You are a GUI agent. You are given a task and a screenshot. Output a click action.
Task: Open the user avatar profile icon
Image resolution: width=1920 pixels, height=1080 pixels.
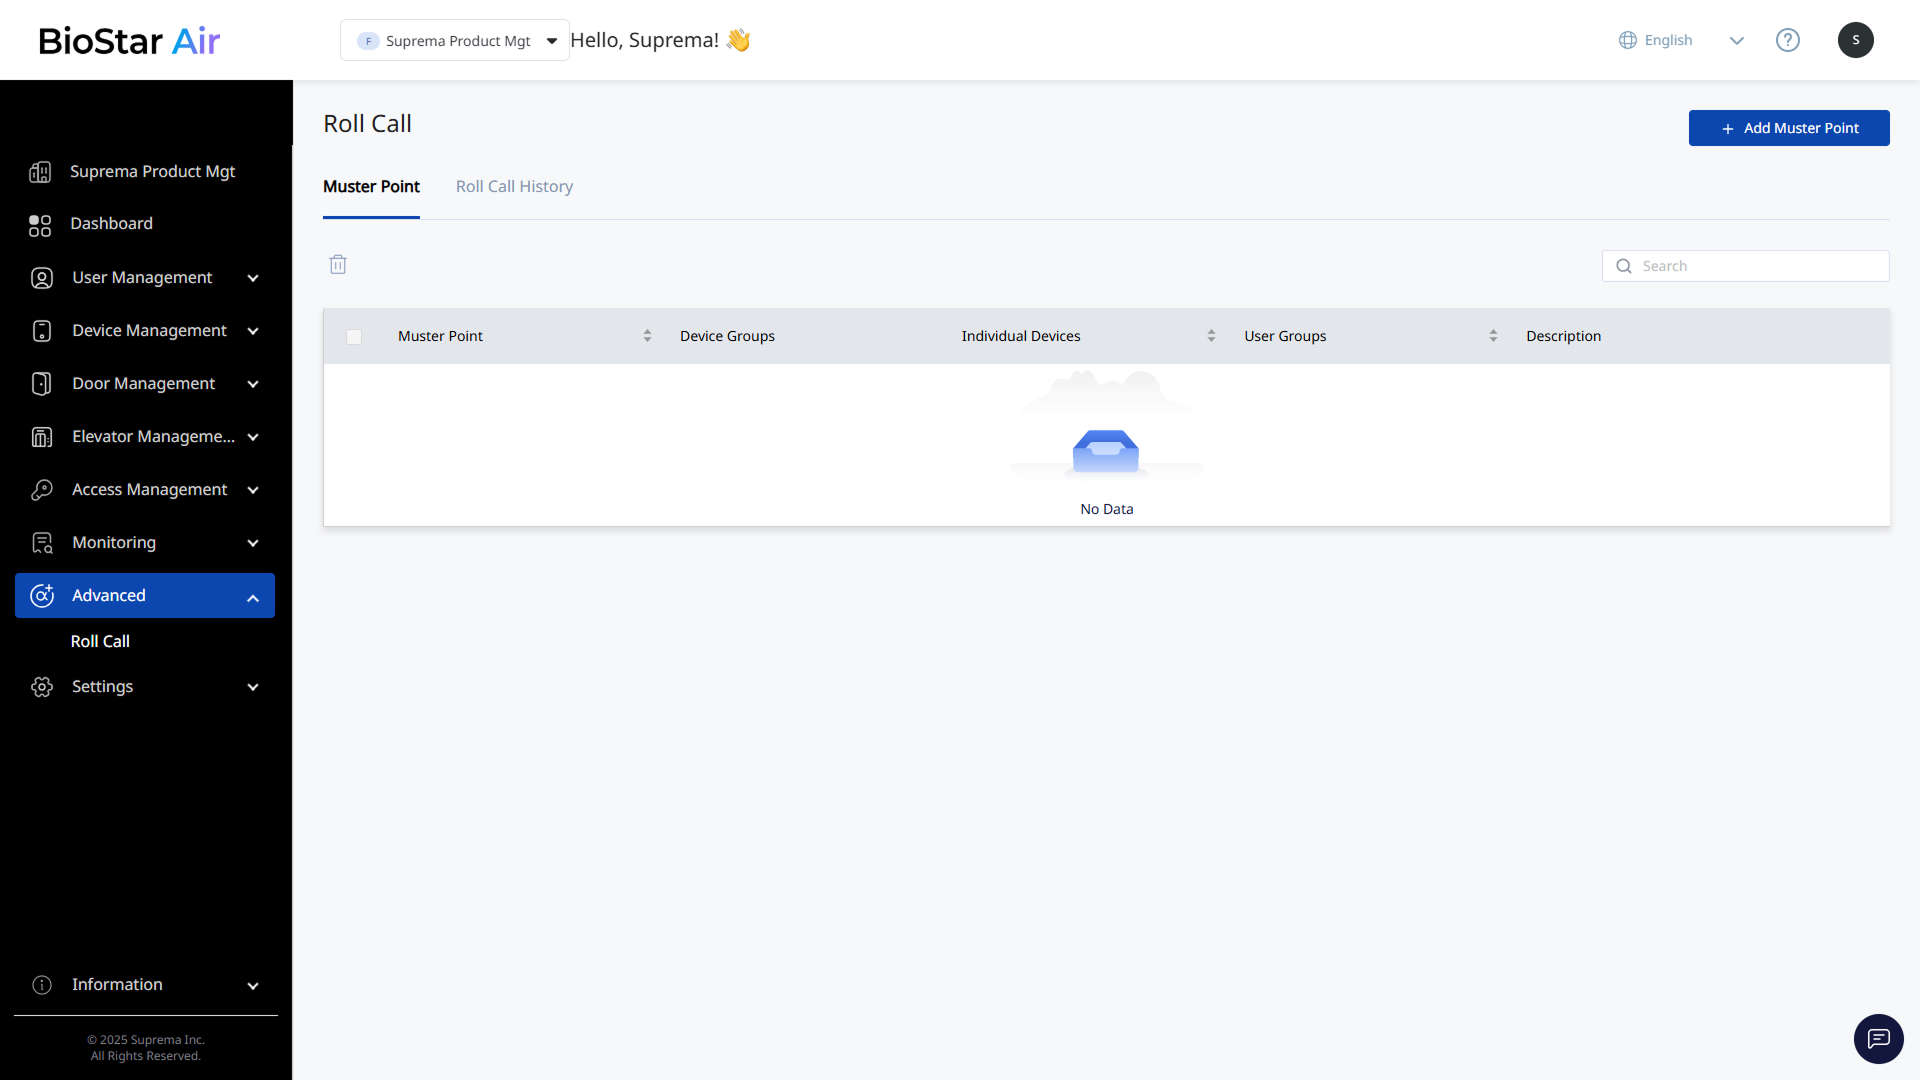pos(1855,40)
